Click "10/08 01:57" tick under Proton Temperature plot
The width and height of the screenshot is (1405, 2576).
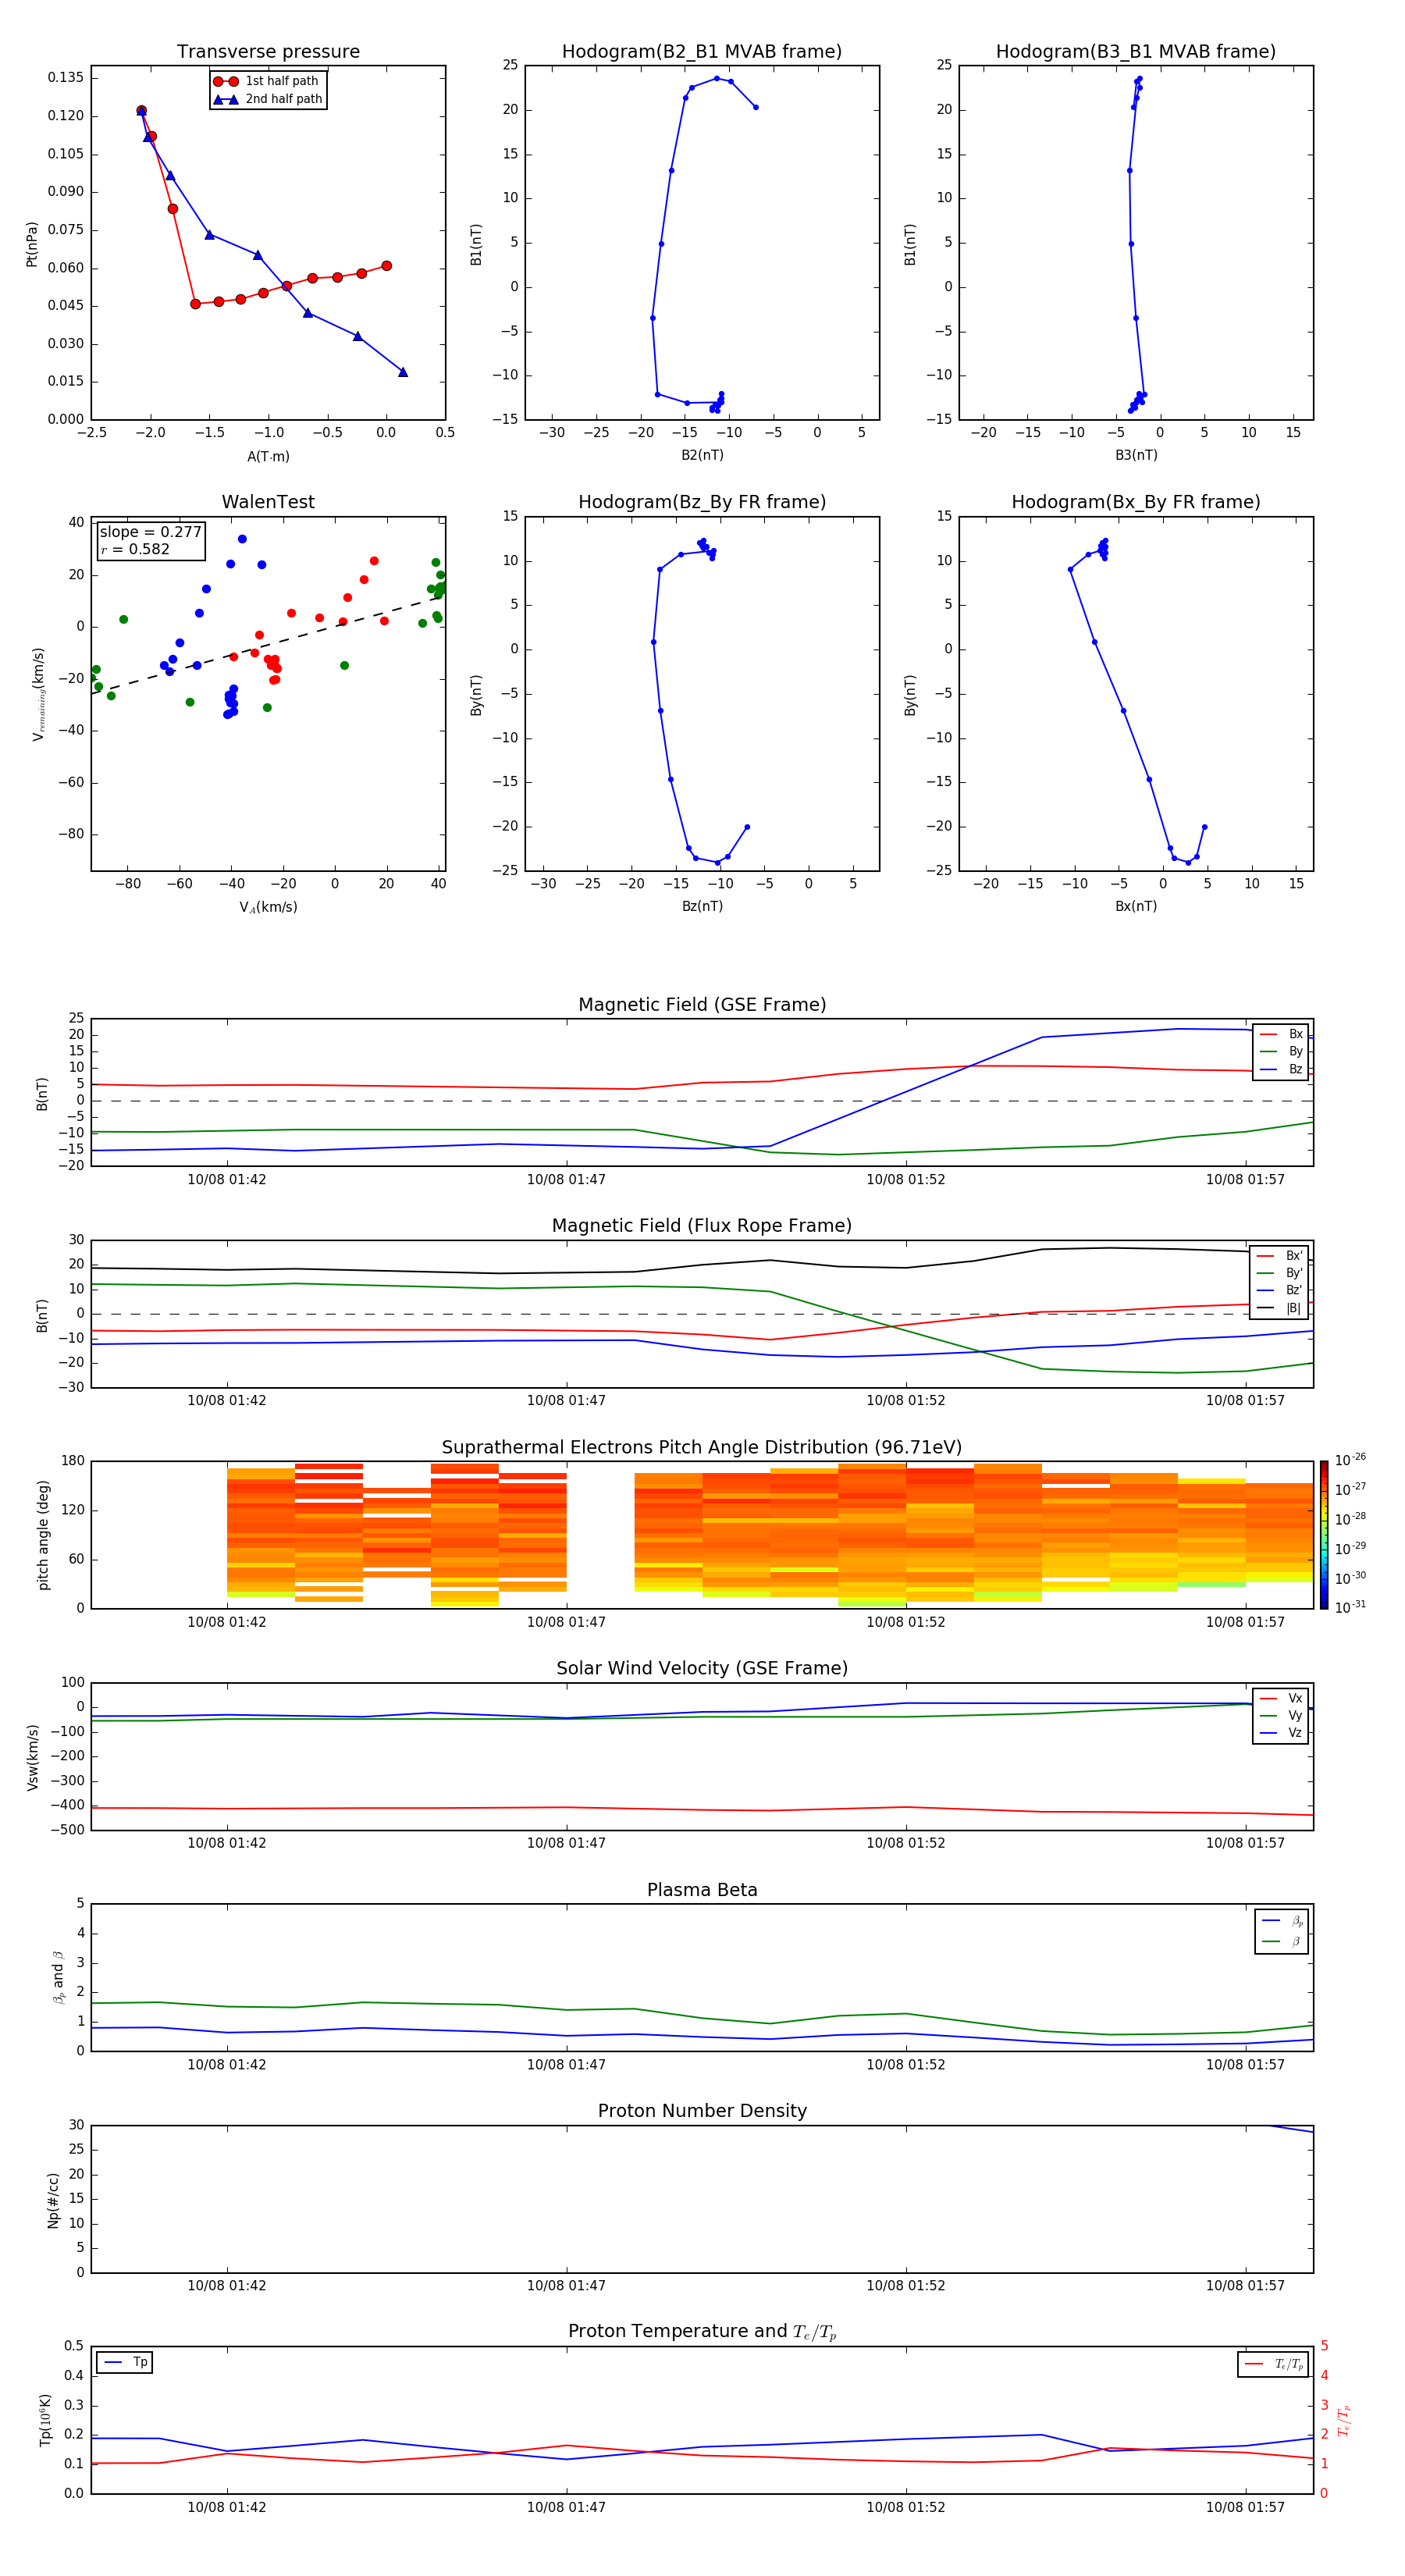tap(1245, 2507)
